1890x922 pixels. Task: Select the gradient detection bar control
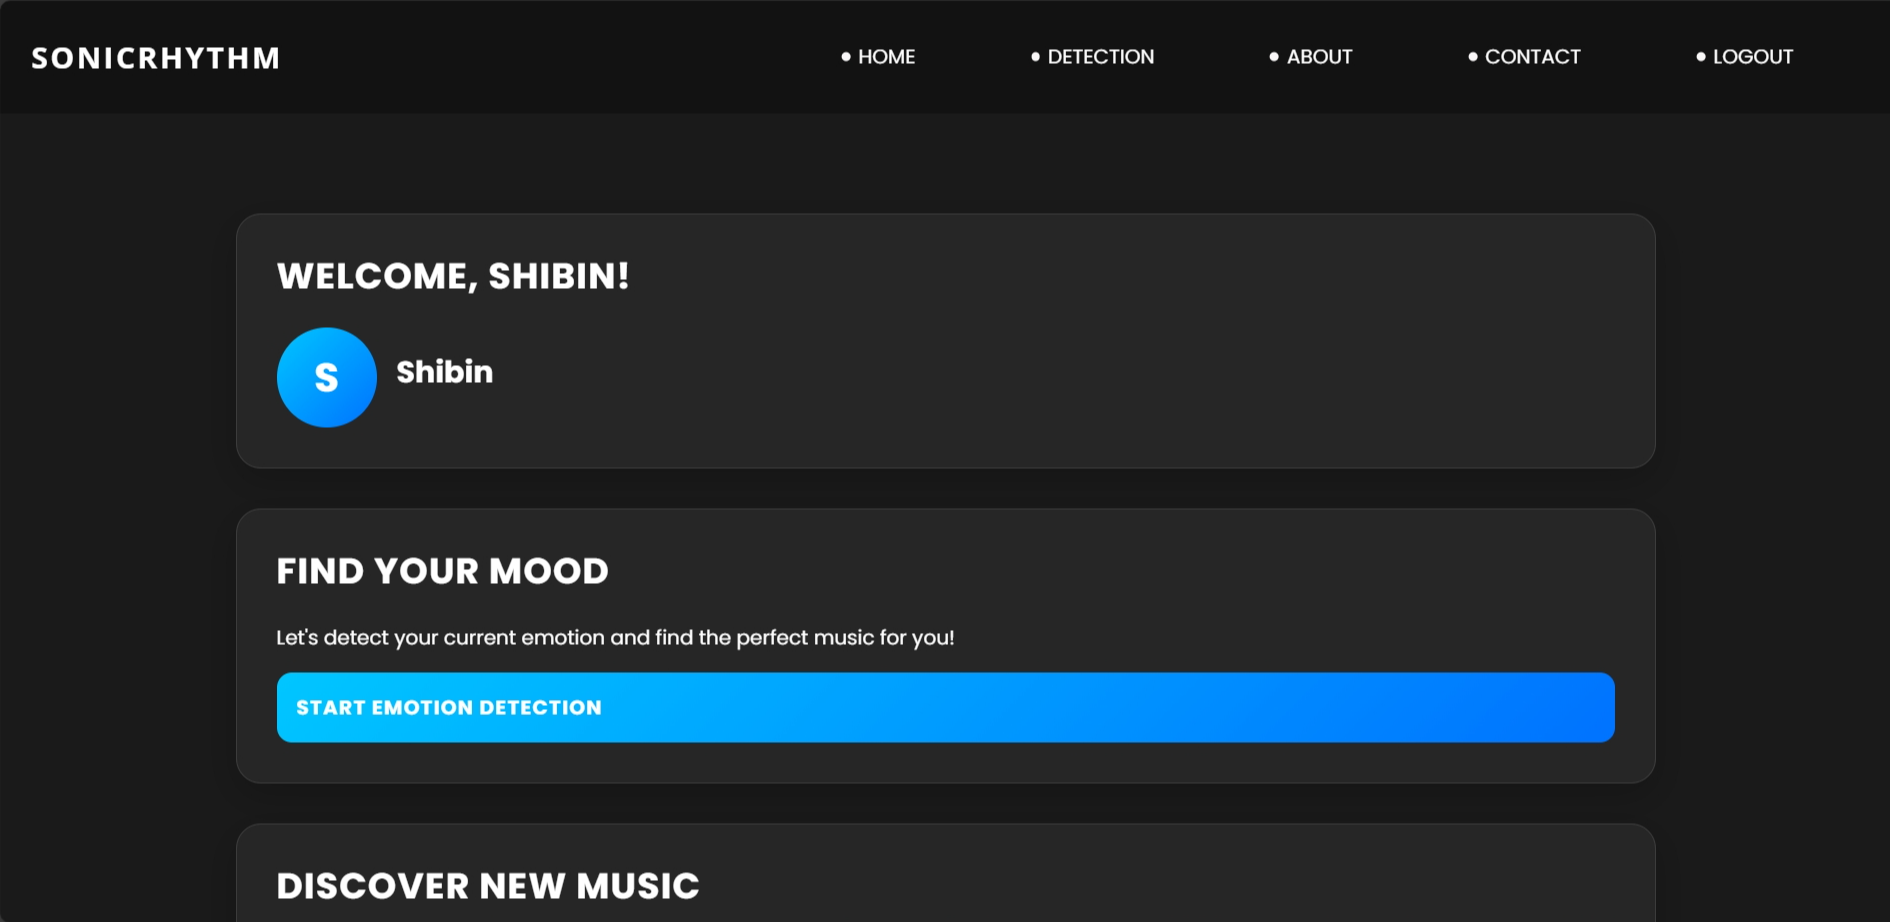[x=945, y=707]
